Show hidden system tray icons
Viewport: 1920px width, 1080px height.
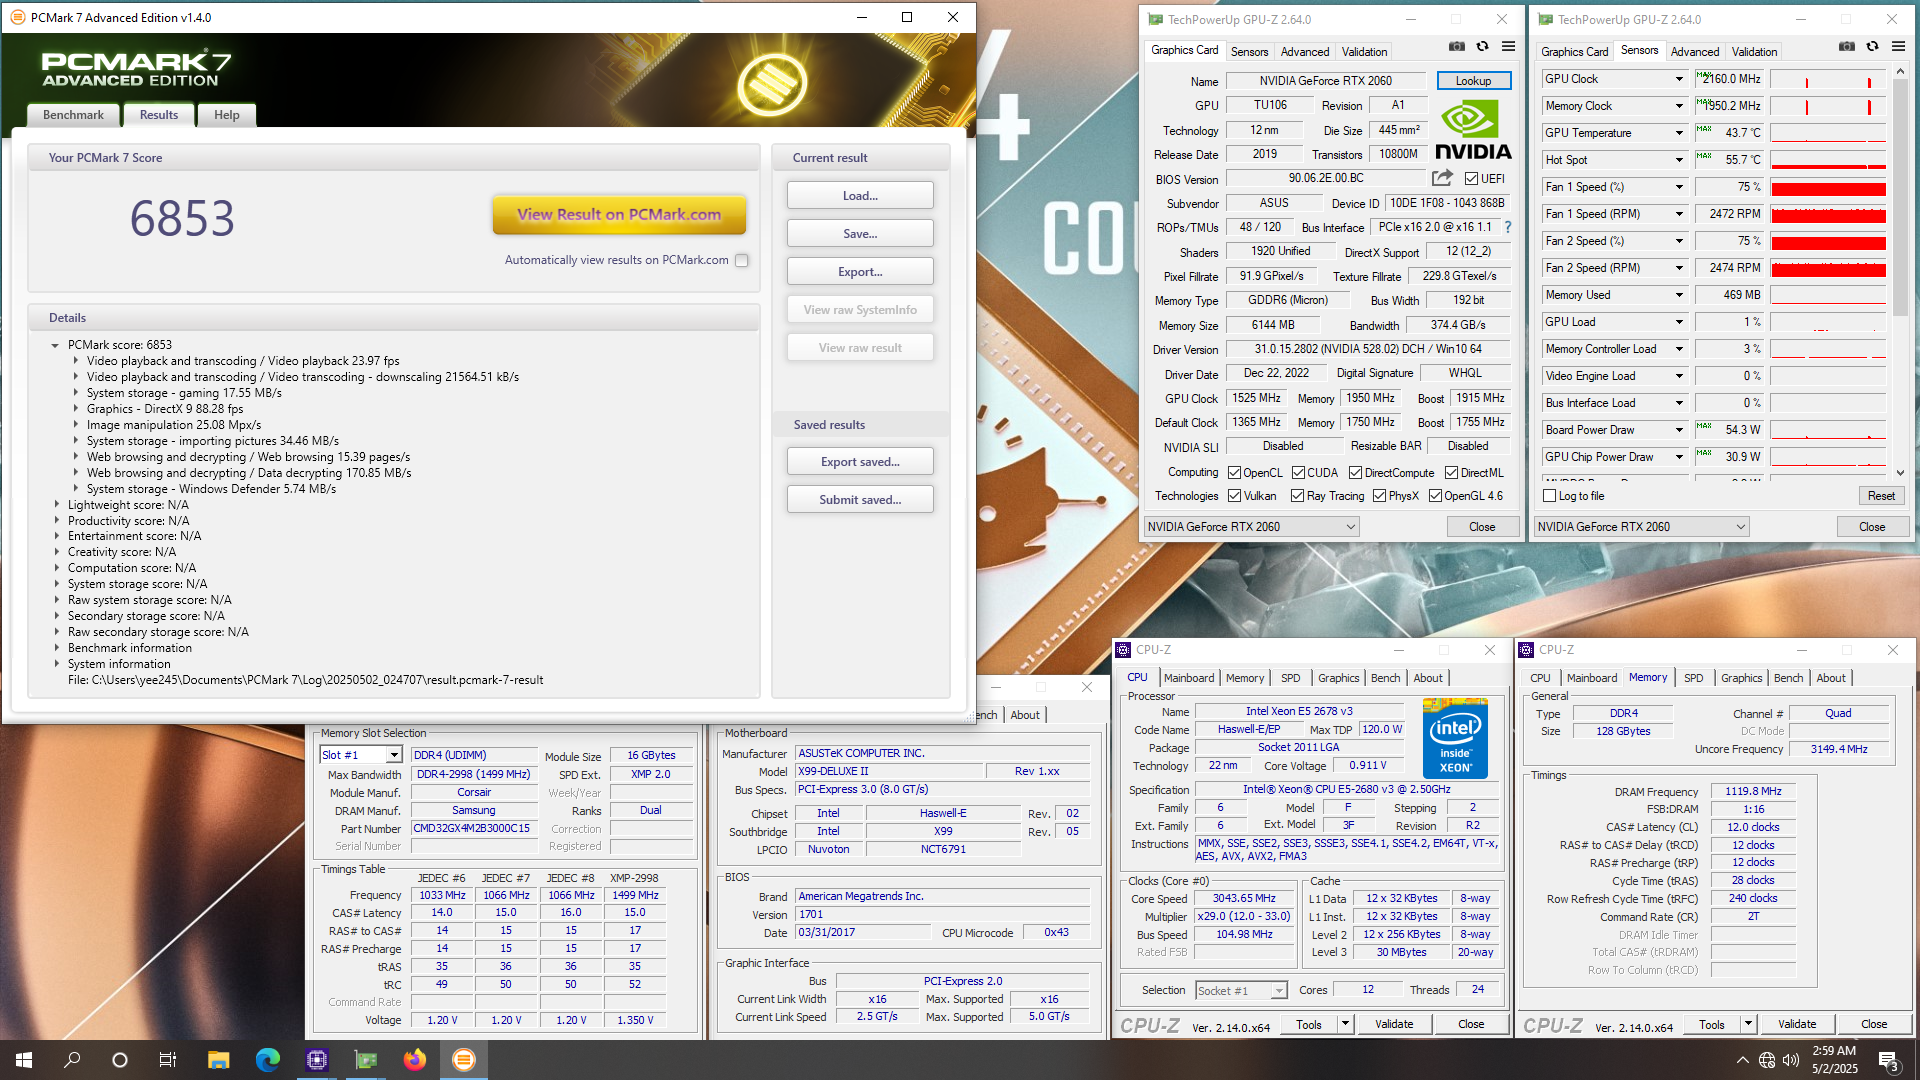point(1743,1060)
